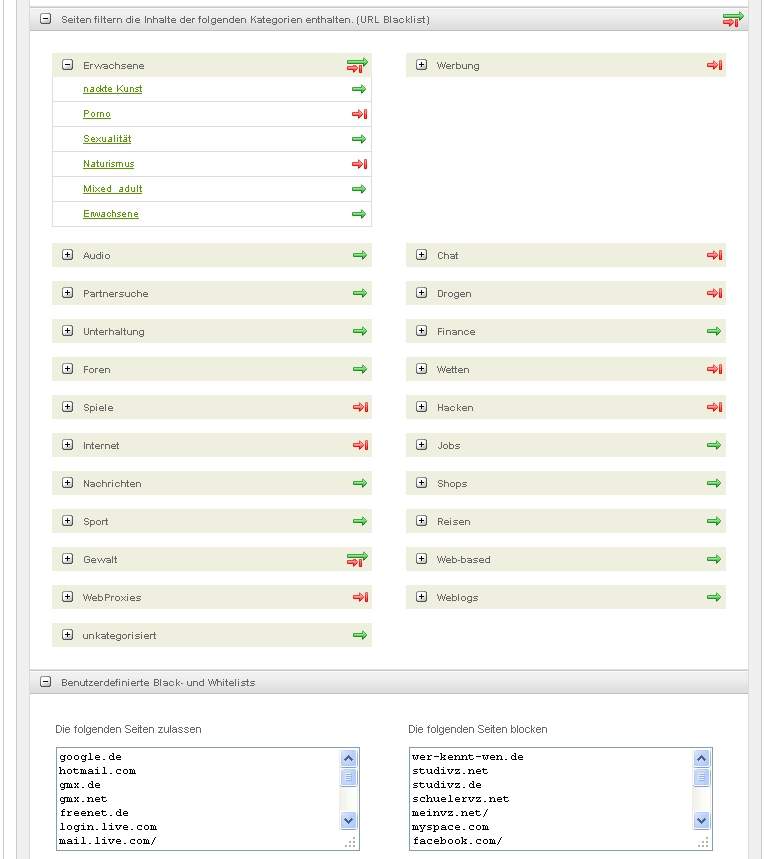Expand the Chat category
The image size is (765, 859).
point(421,255)
